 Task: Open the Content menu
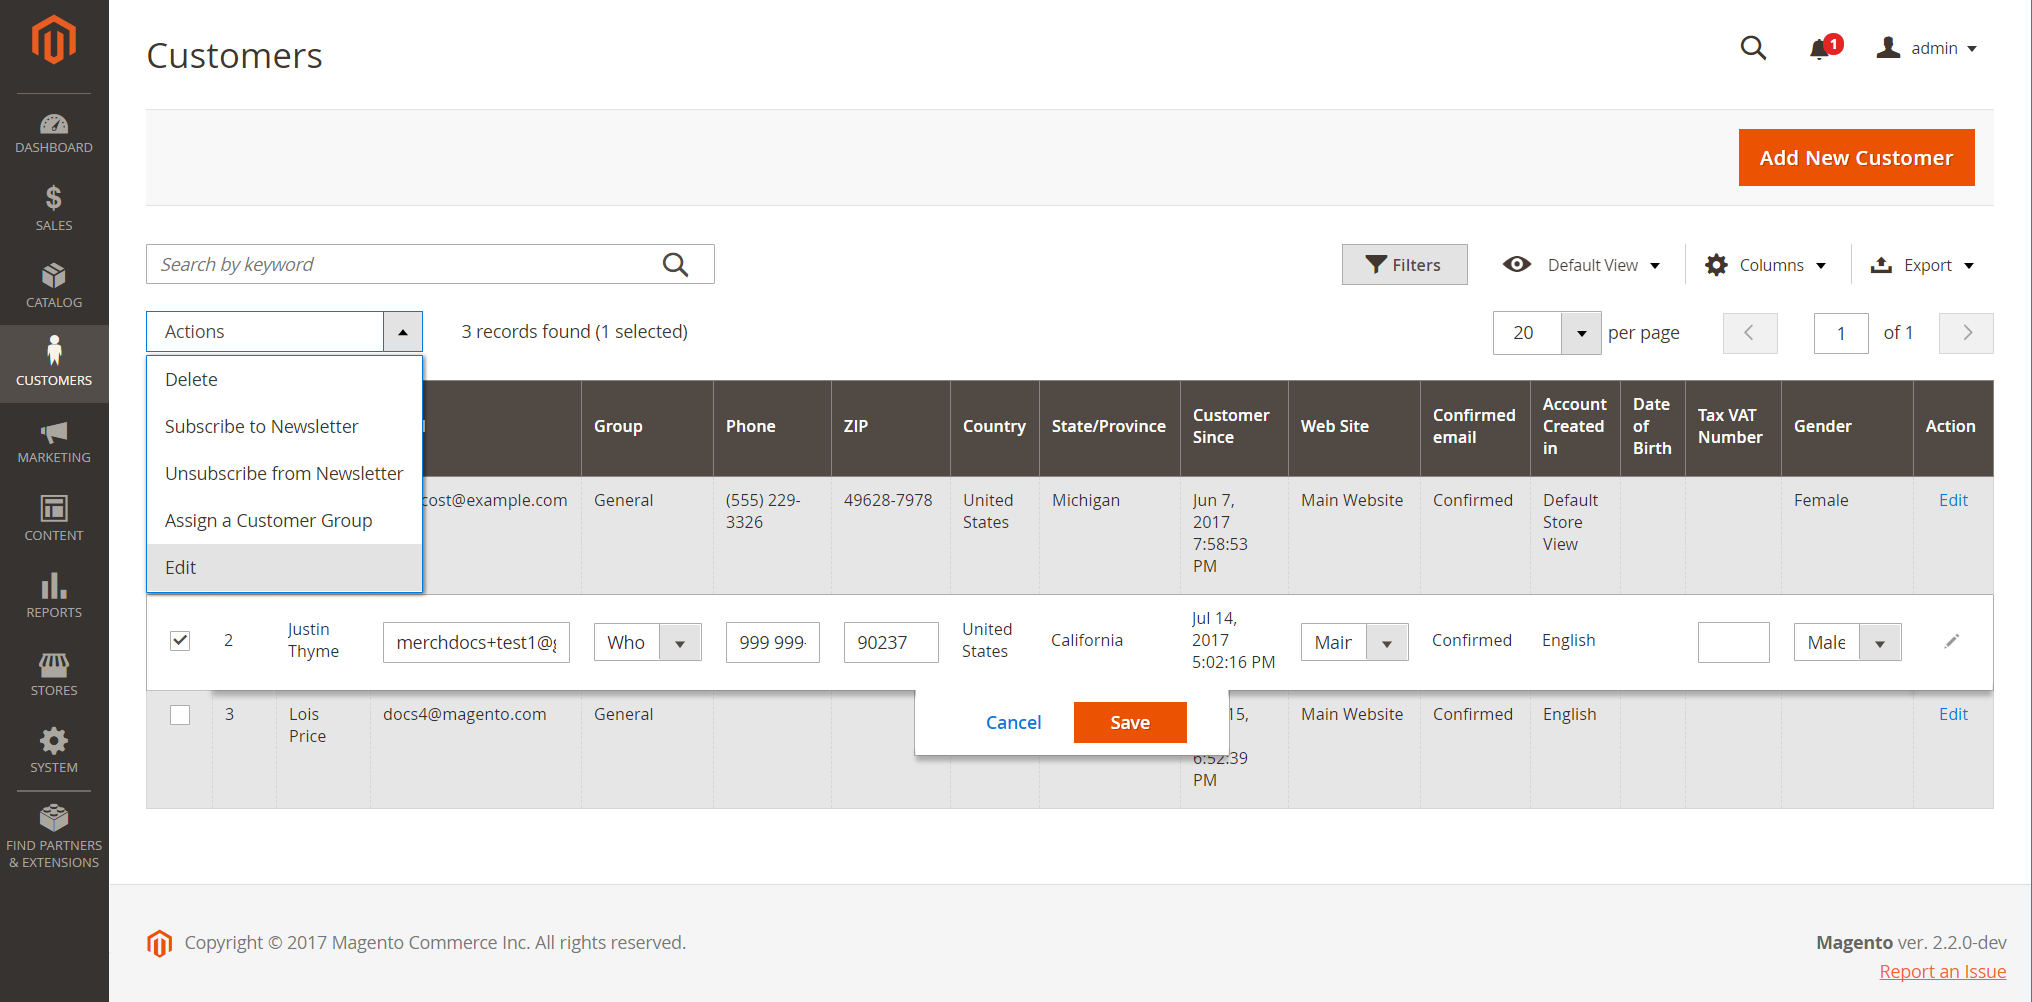(x=54, y=518)
